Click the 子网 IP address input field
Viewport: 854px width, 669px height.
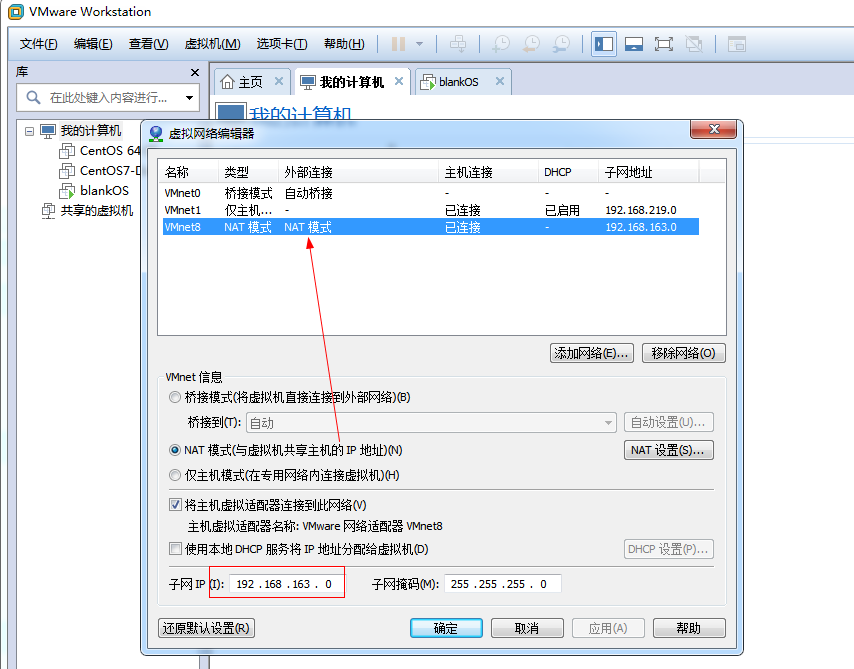(287, 584)
